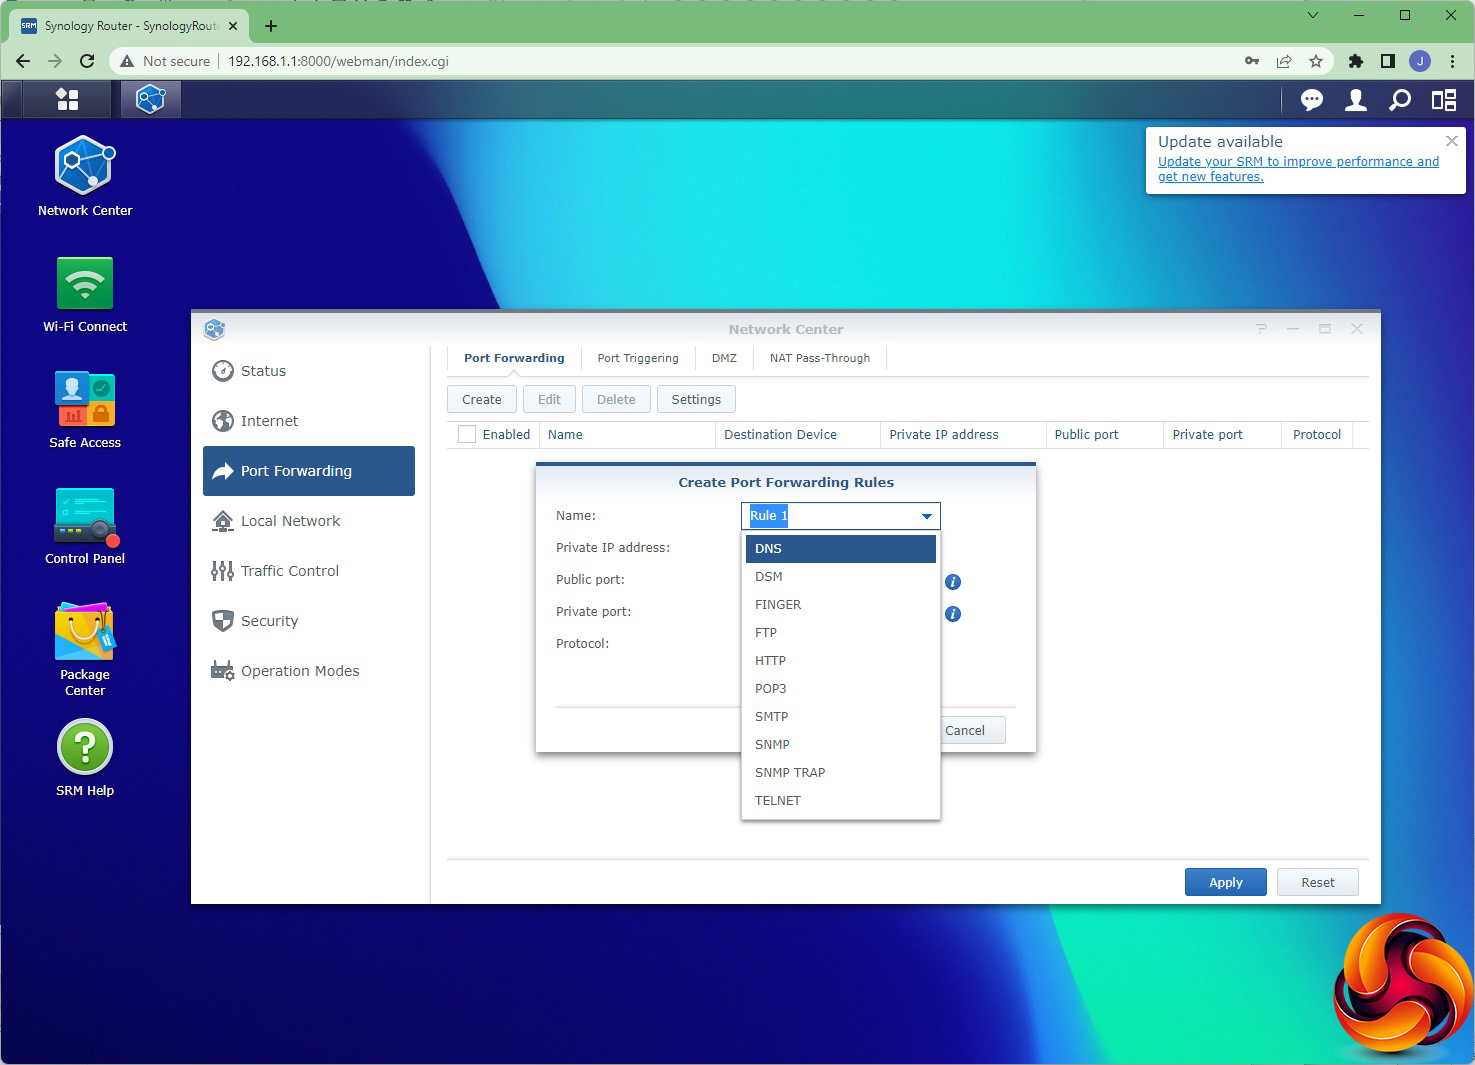Choose DNS from the name list

tap(841, 549)
